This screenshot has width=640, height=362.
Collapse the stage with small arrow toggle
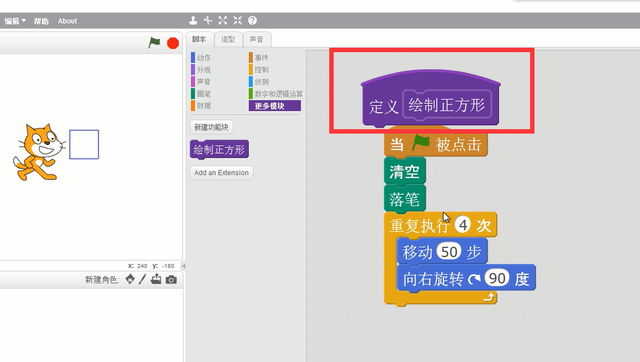[x=183, y=266]
